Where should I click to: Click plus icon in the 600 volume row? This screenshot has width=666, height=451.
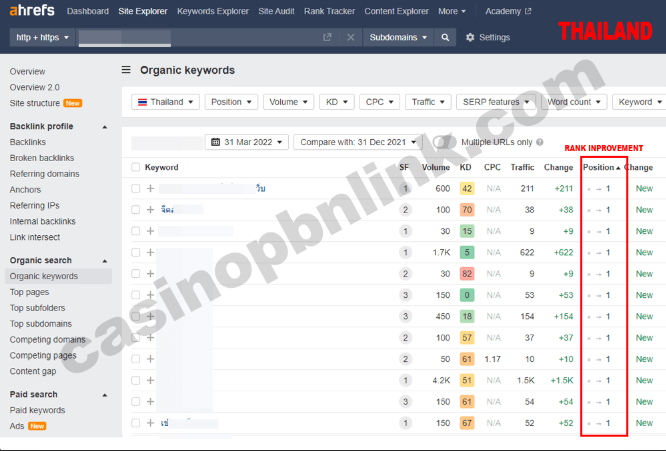coord(150,188)
